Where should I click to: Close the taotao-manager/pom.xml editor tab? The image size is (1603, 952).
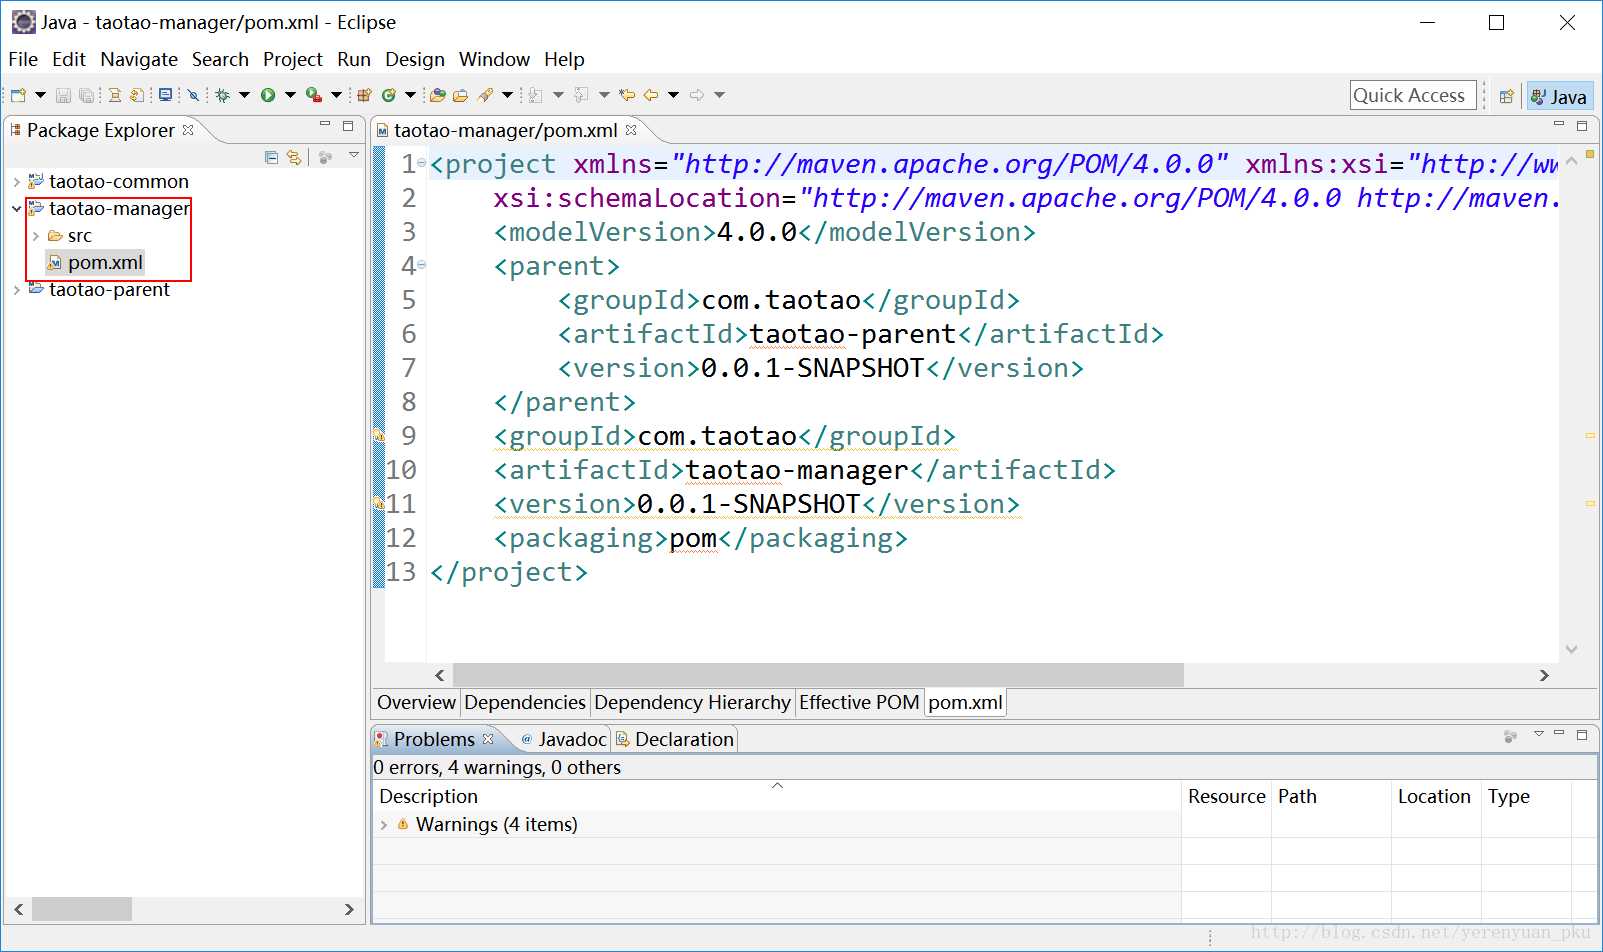[631, 130]
